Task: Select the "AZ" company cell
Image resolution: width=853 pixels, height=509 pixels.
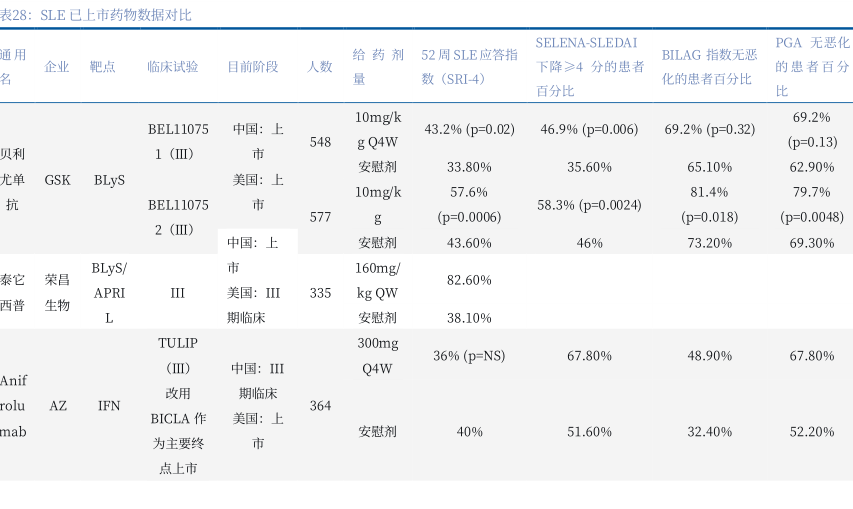Action: (x=58, y=406)
